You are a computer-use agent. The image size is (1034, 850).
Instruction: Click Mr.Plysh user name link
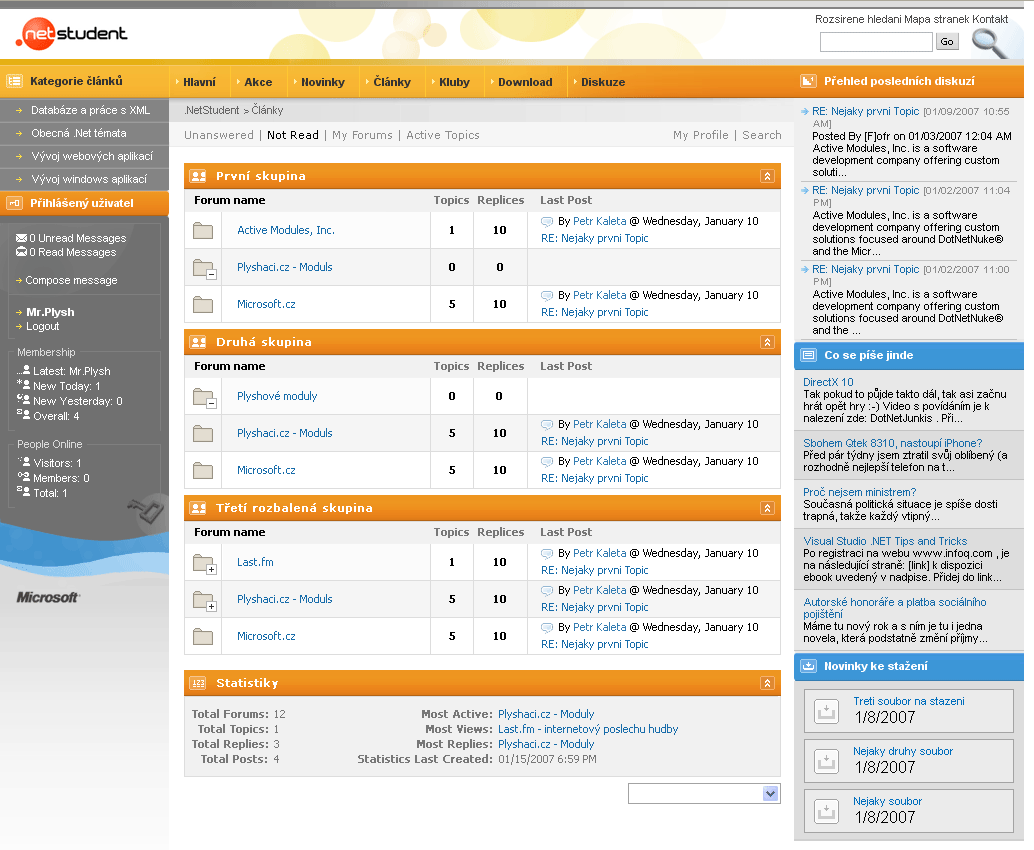pos(50,313)
